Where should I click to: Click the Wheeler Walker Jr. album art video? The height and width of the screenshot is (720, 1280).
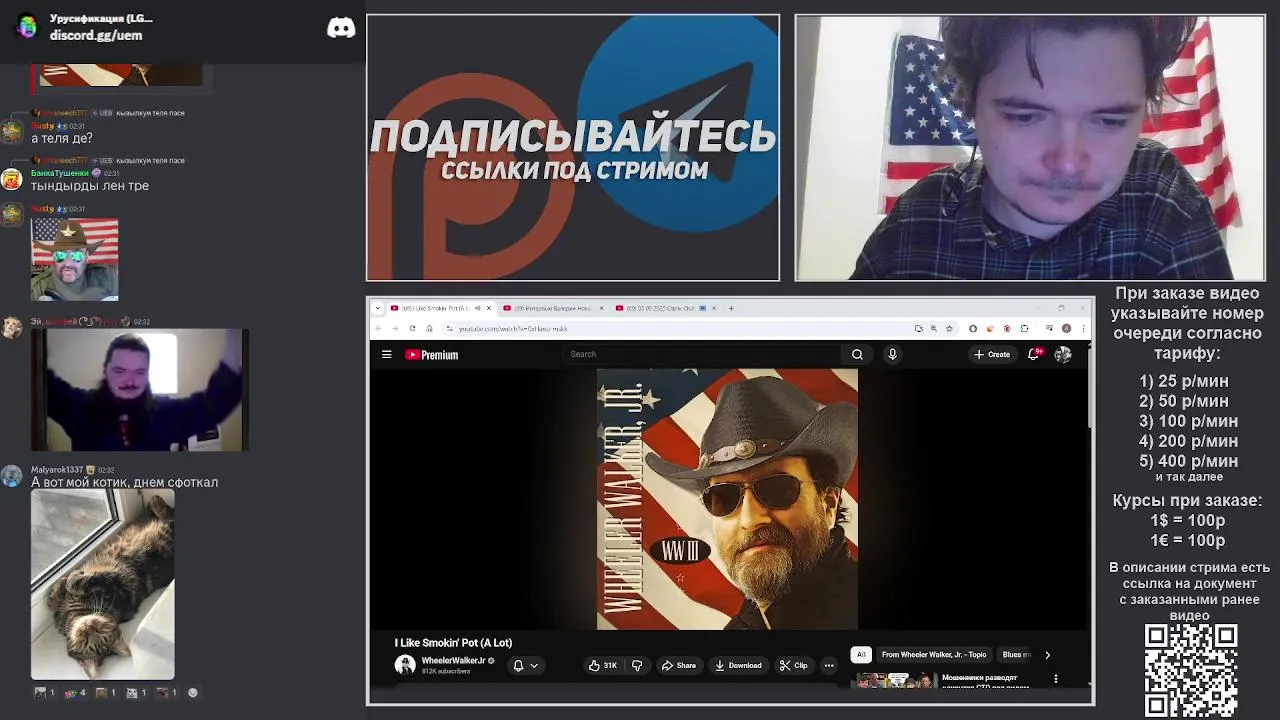tap(727, 499)
